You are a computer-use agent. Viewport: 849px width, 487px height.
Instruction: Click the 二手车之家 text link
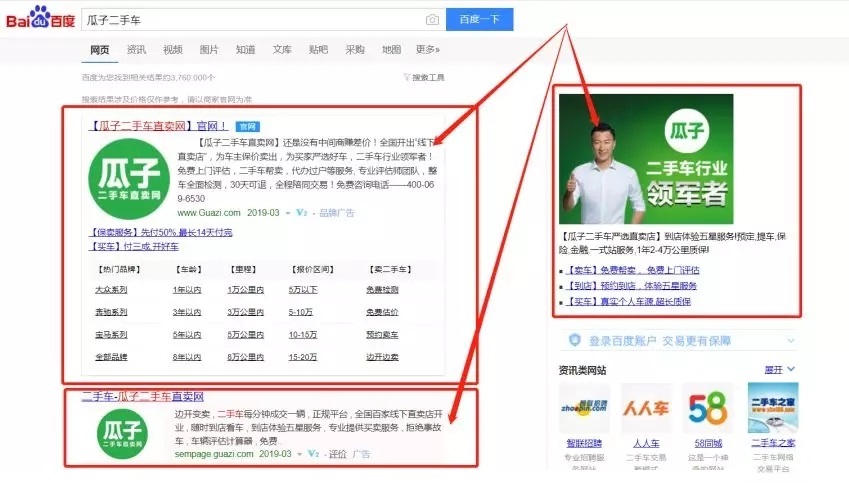pos(773,443)
